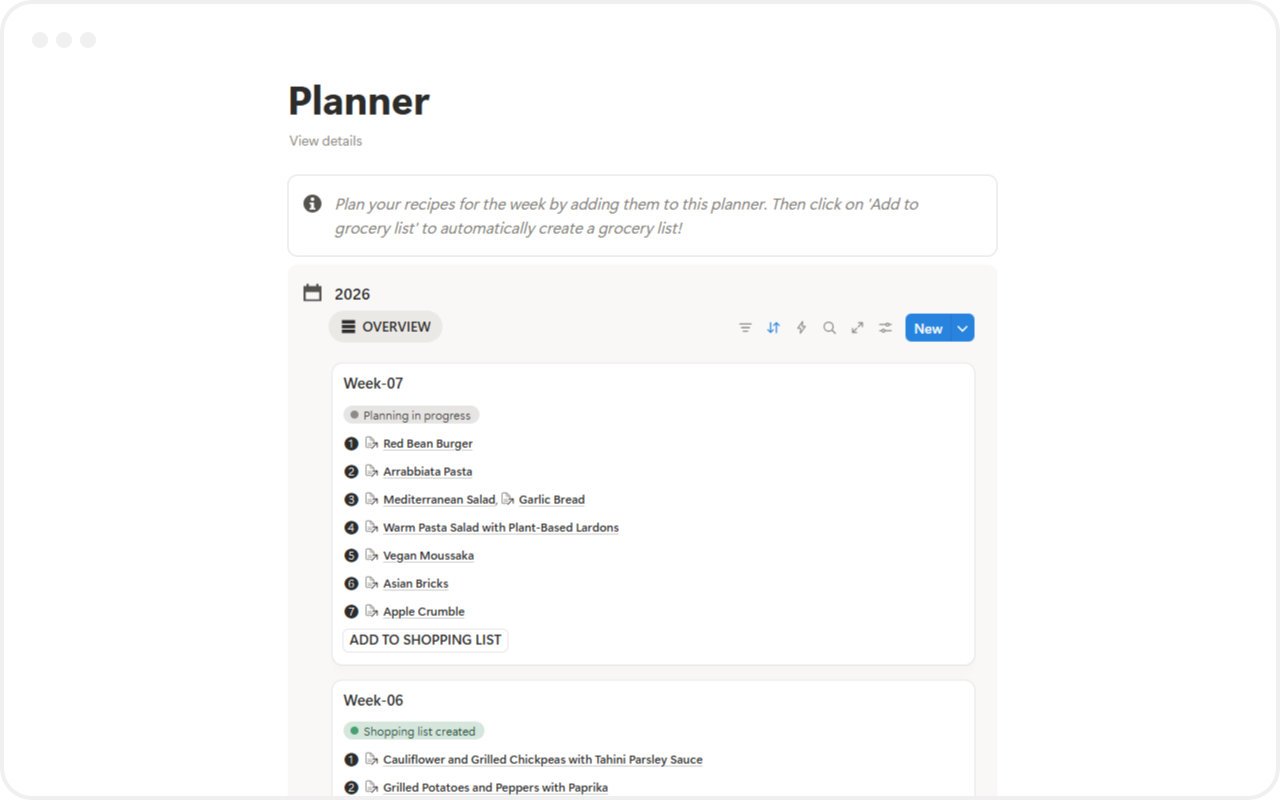Click the Vegan Moussaka recipe link
Image resolution: width=1280 pixels, height=800 pixels.
428,556
